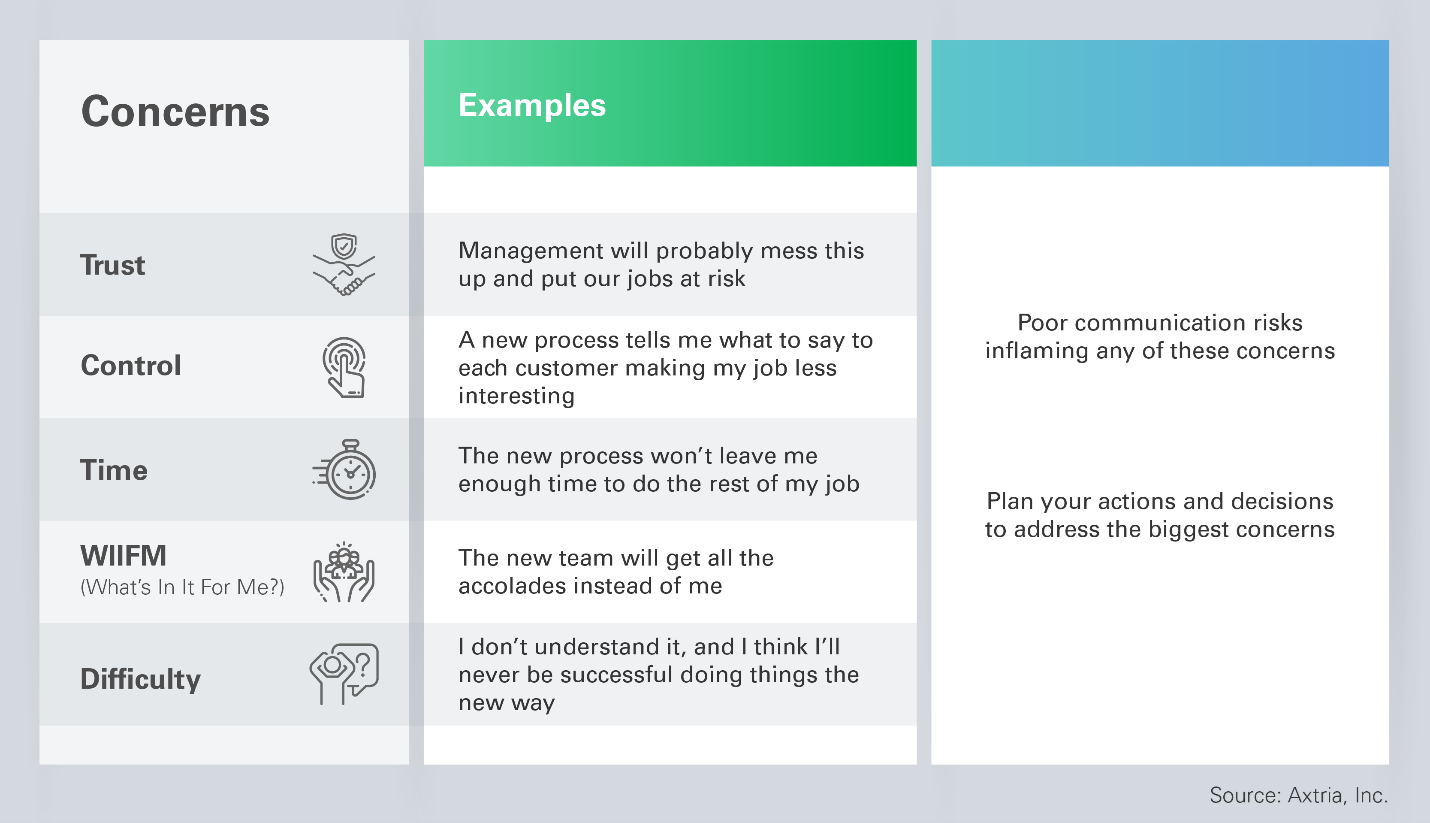
Task: Click the 'A new process tells me' example
Action: tap(665, 367)
